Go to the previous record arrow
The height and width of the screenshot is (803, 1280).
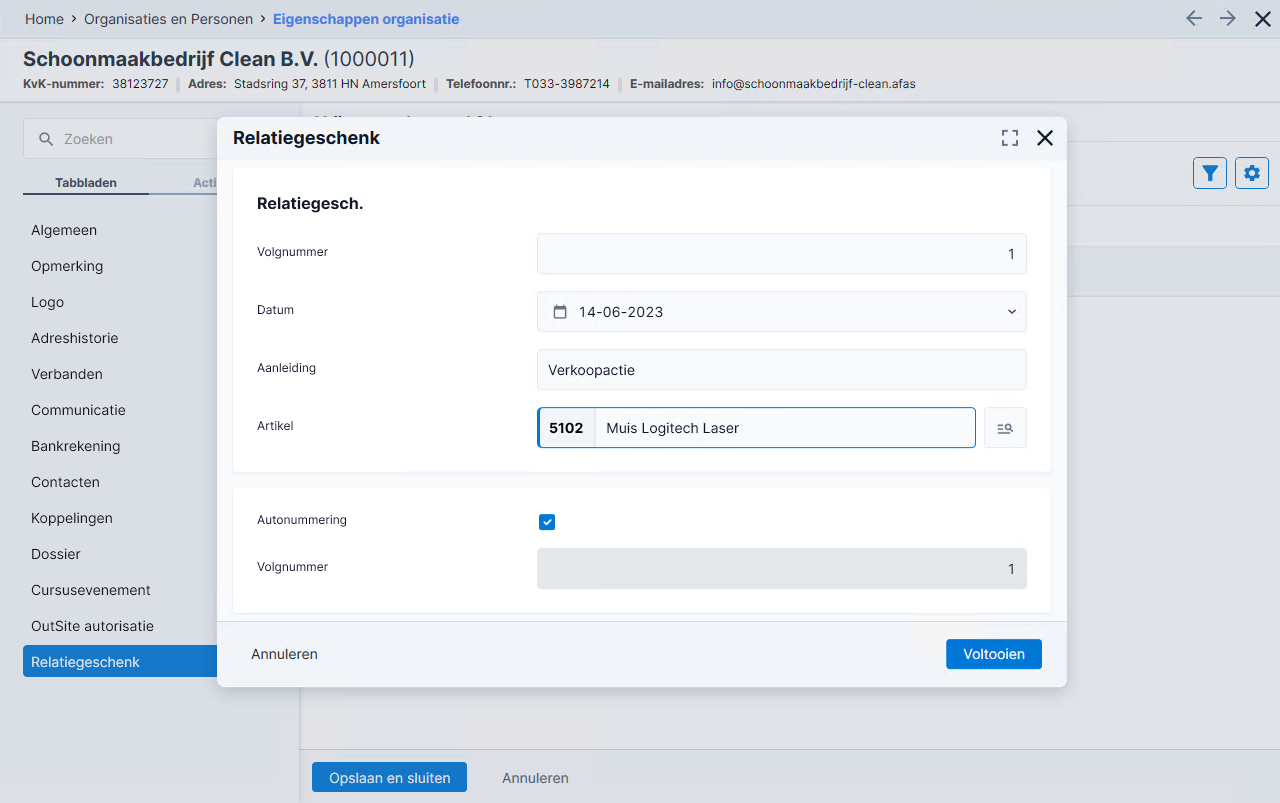tap(1193, 19)
